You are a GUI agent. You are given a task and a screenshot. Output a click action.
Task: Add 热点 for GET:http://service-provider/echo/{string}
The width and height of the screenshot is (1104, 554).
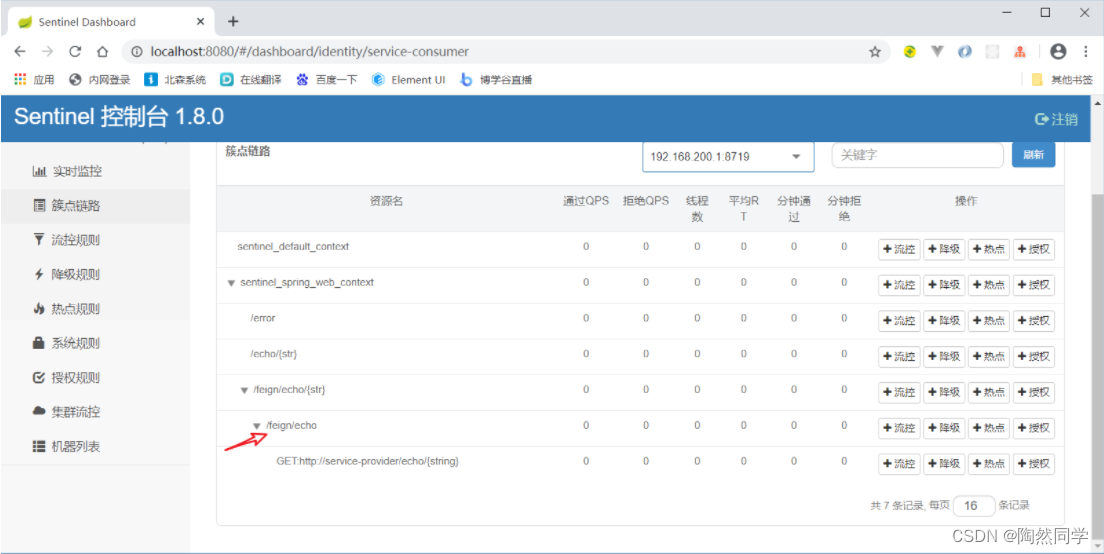coord(989,464)
